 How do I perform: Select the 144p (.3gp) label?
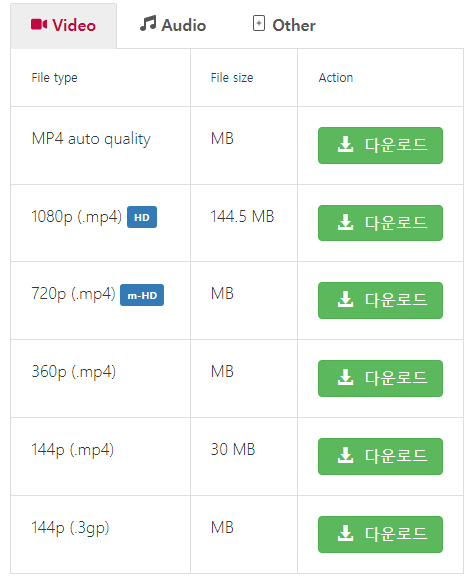(70, 528)
